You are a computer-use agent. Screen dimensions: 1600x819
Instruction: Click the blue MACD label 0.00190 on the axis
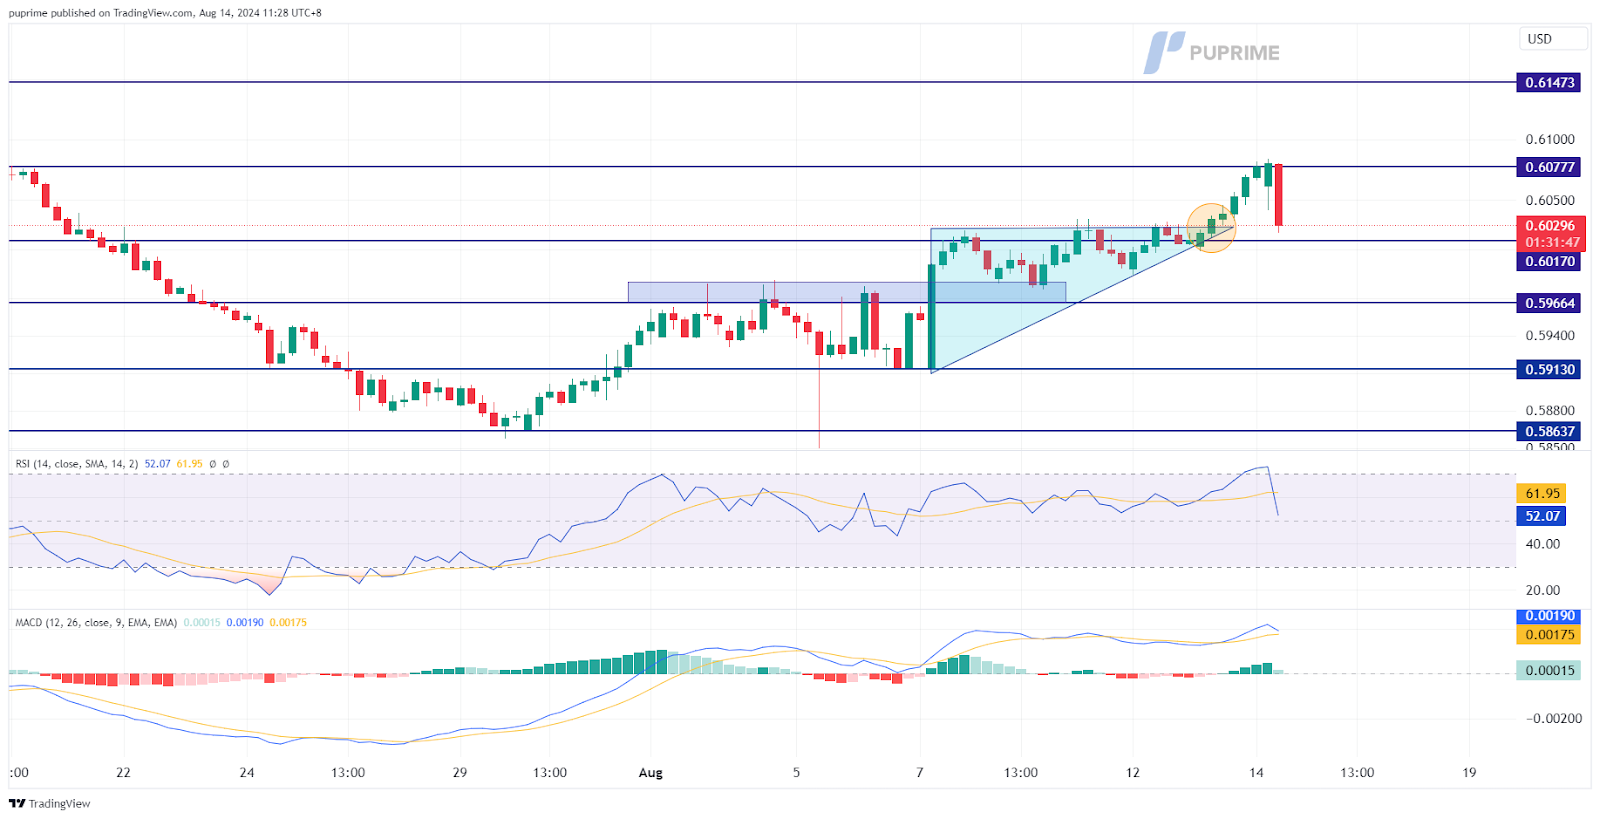[x=1549, y=617]
